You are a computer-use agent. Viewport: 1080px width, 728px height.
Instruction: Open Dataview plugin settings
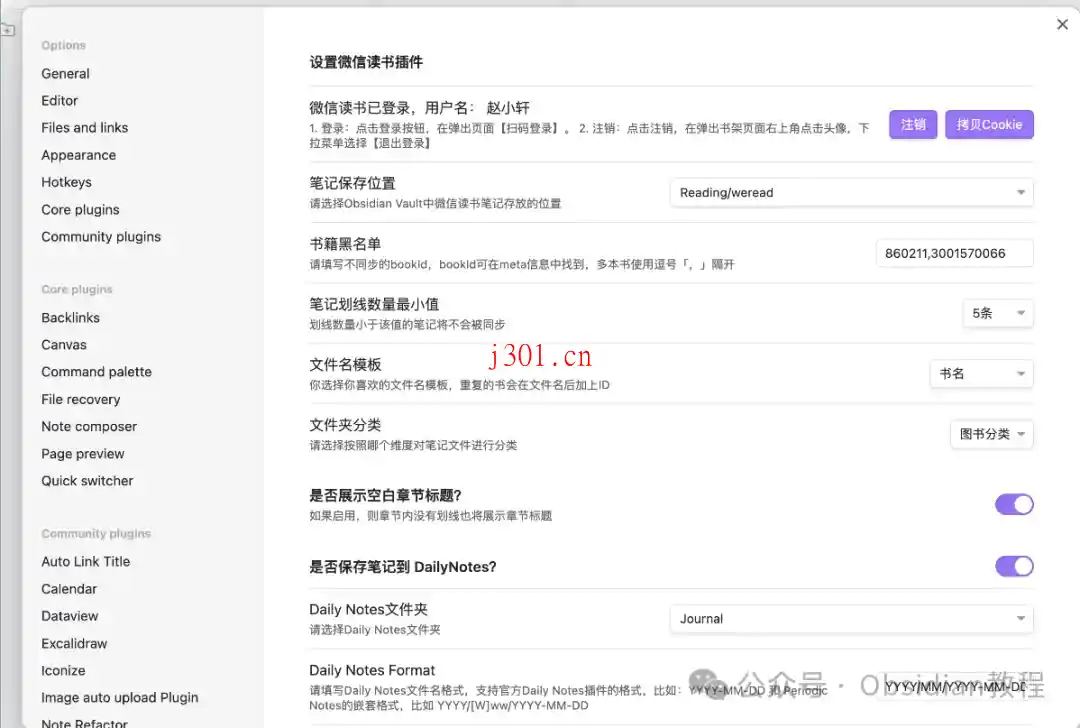tap(70, 616)
